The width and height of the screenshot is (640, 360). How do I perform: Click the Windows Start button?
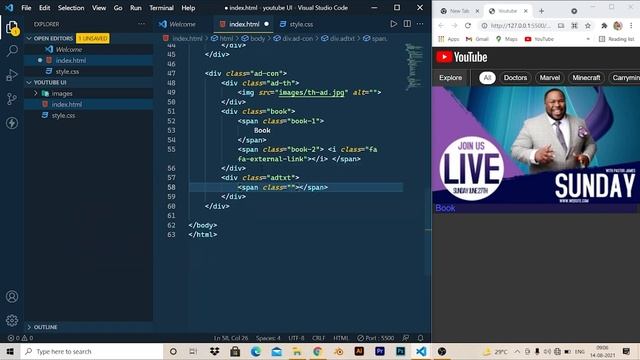click(10, 351)
